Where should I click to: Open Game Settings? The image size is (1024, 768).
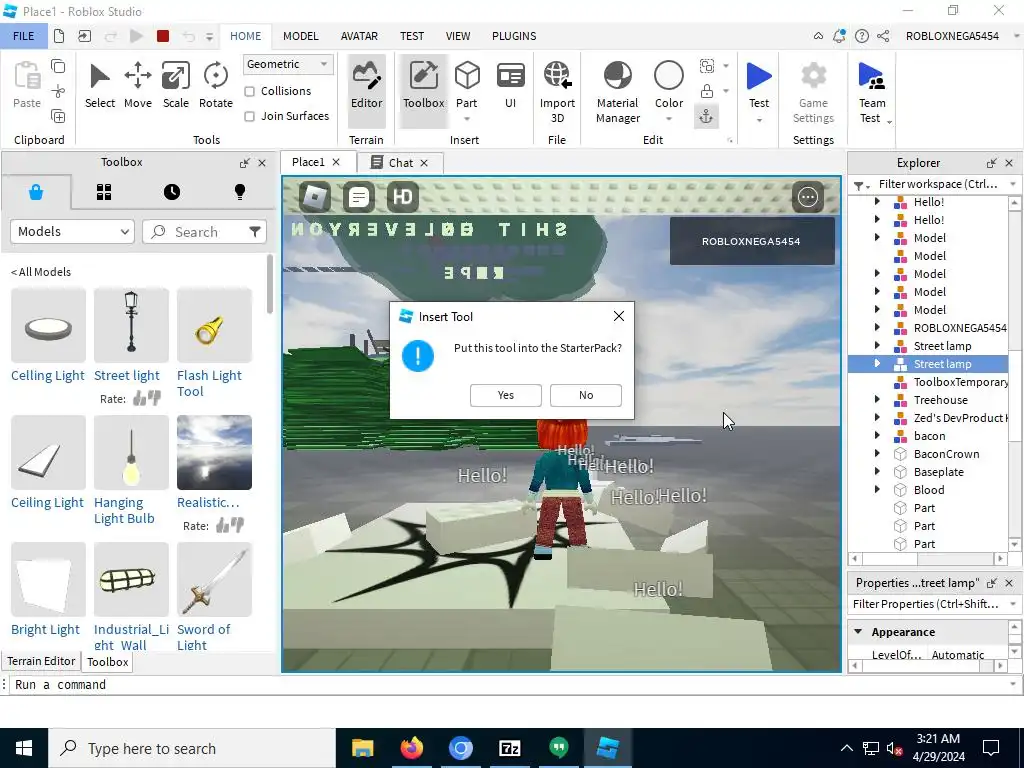click(x=813, y=92)
